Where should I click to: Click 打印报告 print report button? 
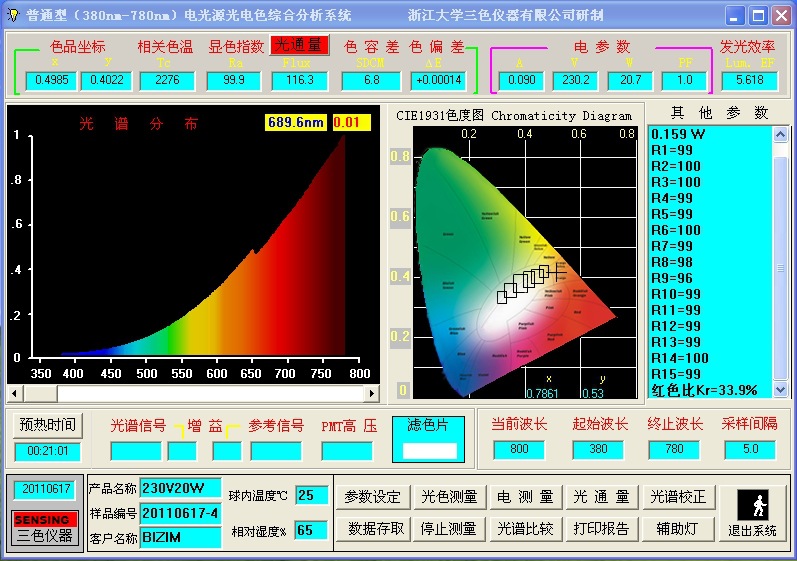[x=602, y=529]
